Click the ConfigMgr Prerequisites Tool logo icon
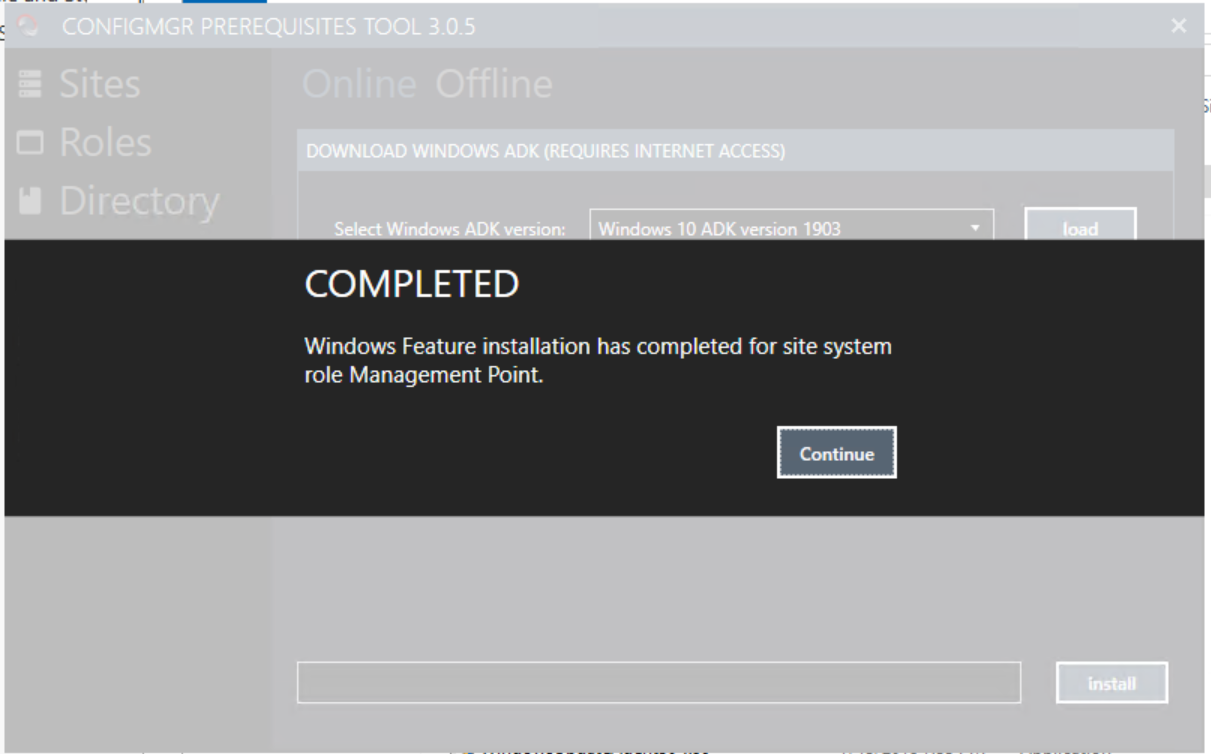Screen dimensions: 1211x754 click(x=29, y=26)
